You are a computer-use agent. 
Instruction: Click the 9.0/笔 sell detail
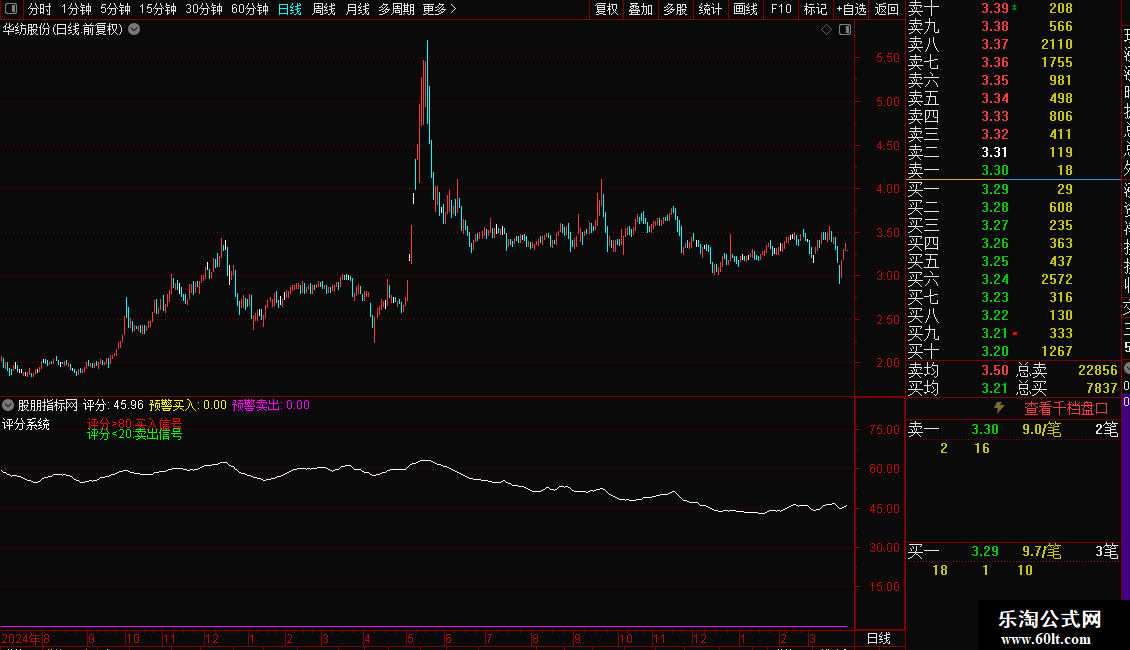click(1041, 429)
